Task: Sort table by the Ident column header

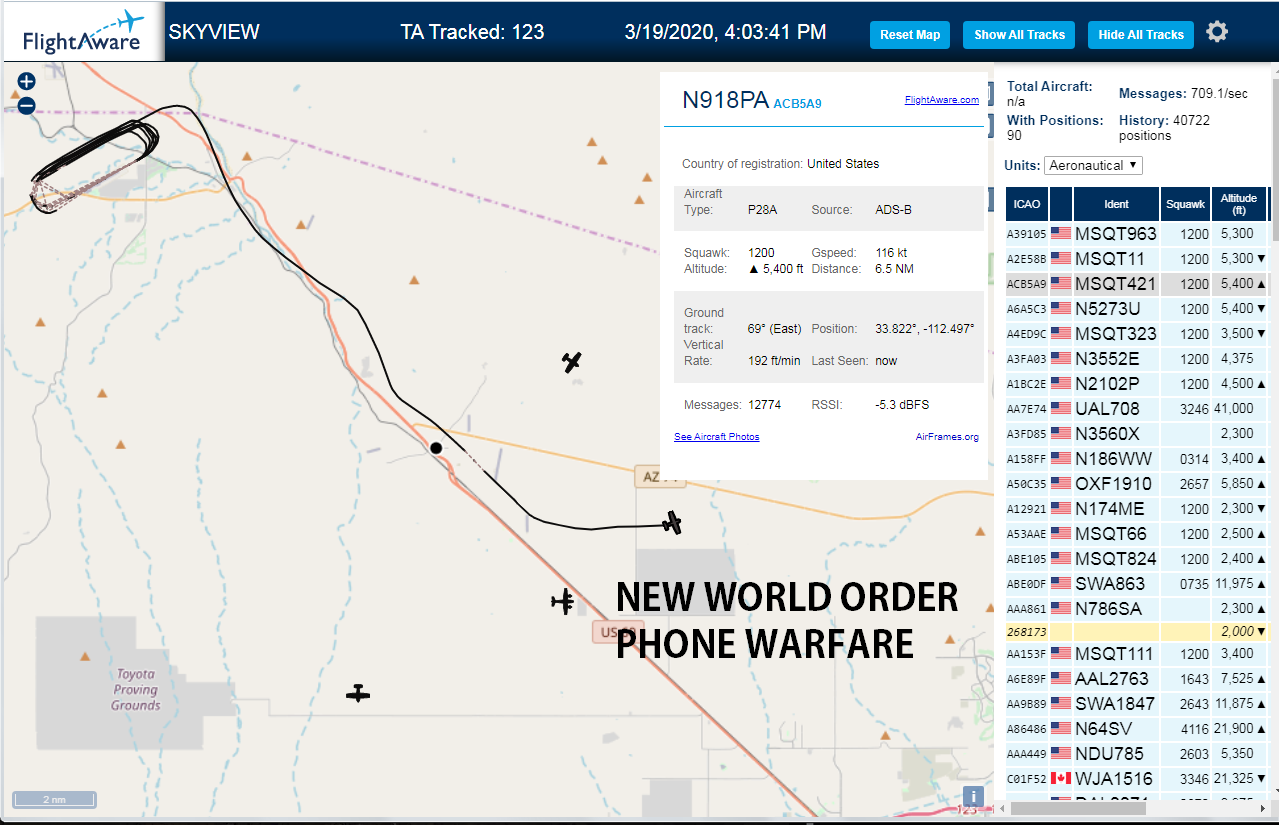Action: [1117, 204]
